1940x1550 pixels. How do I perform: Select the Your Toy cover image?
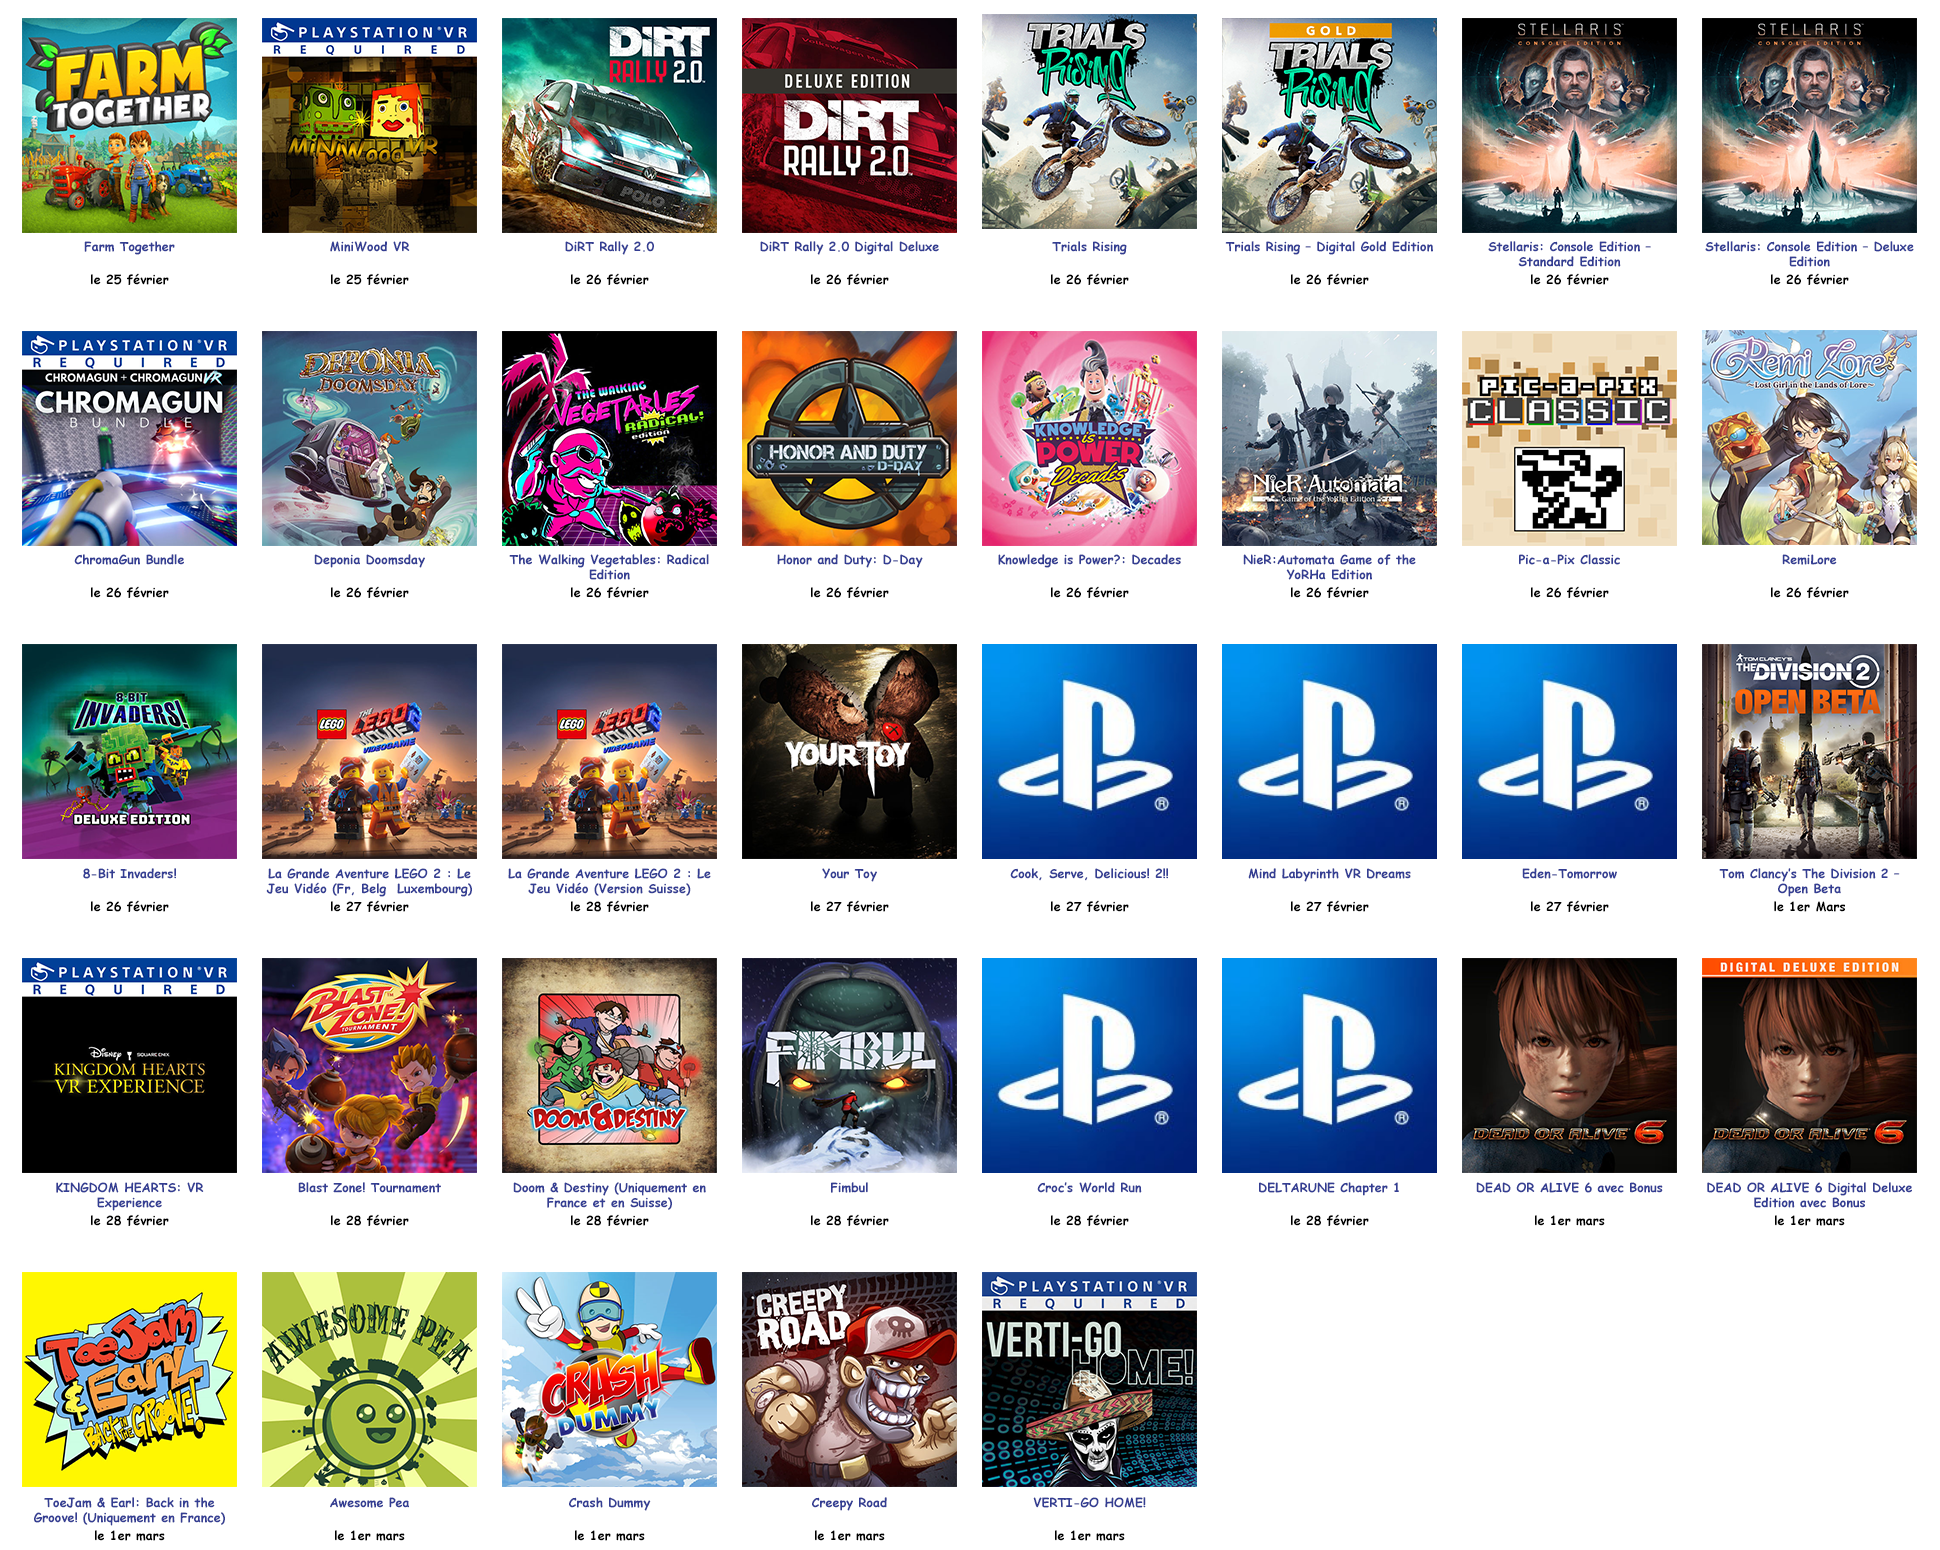click(x=849, y=751)
